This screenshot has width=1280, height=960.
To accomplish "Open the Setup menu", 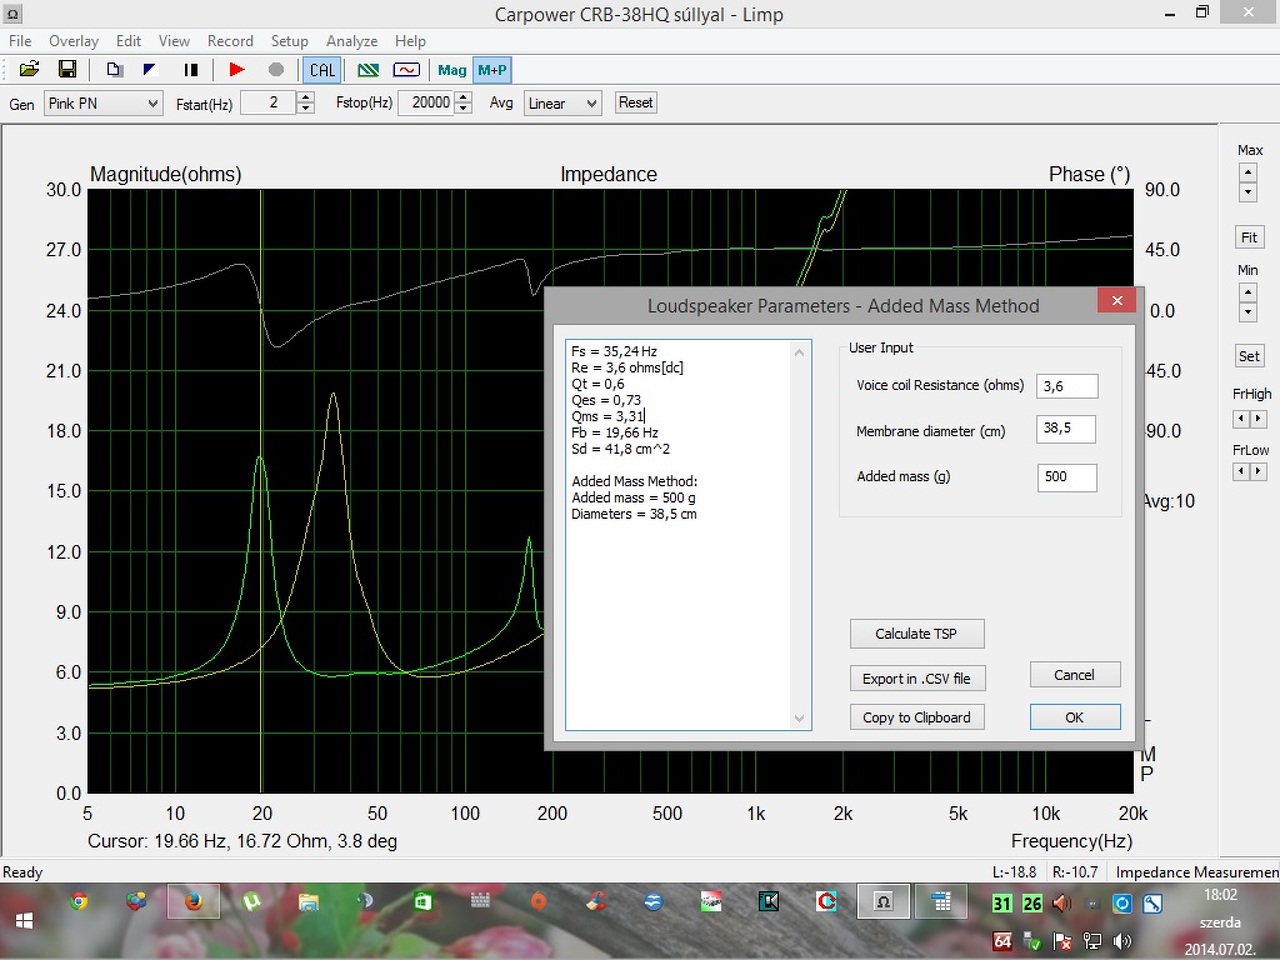I will pyautogui.click(x=289, y=41).
